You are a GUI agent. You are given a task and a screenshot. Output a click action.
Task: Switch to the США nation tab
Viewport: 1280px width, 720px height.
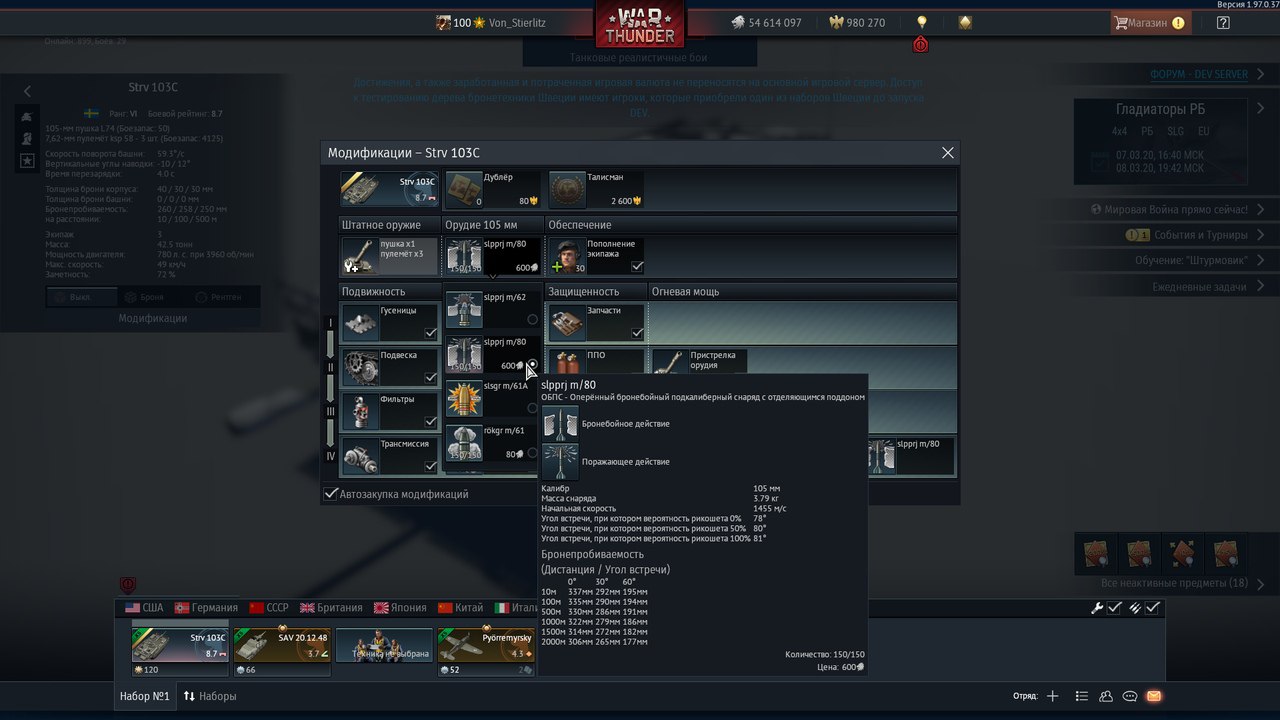click(x=144, y=607)
